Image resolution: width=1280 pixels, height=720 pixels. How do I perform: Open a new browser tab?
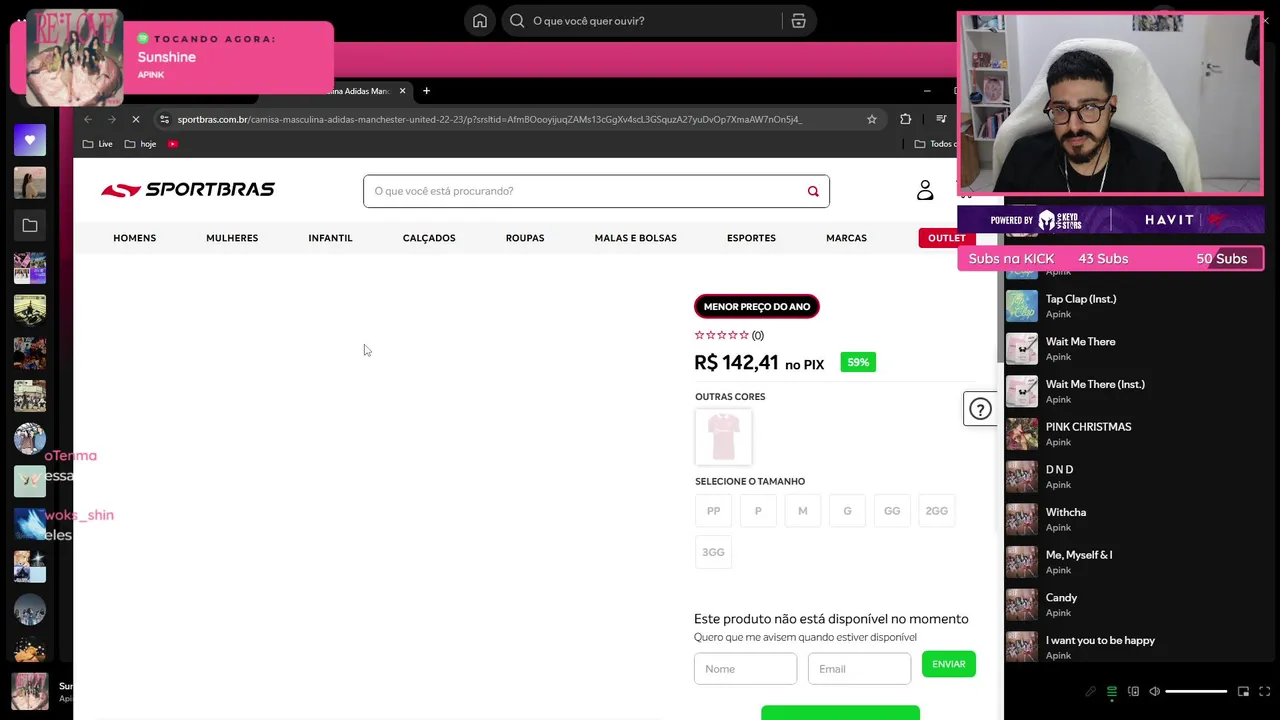pos(426,91)
